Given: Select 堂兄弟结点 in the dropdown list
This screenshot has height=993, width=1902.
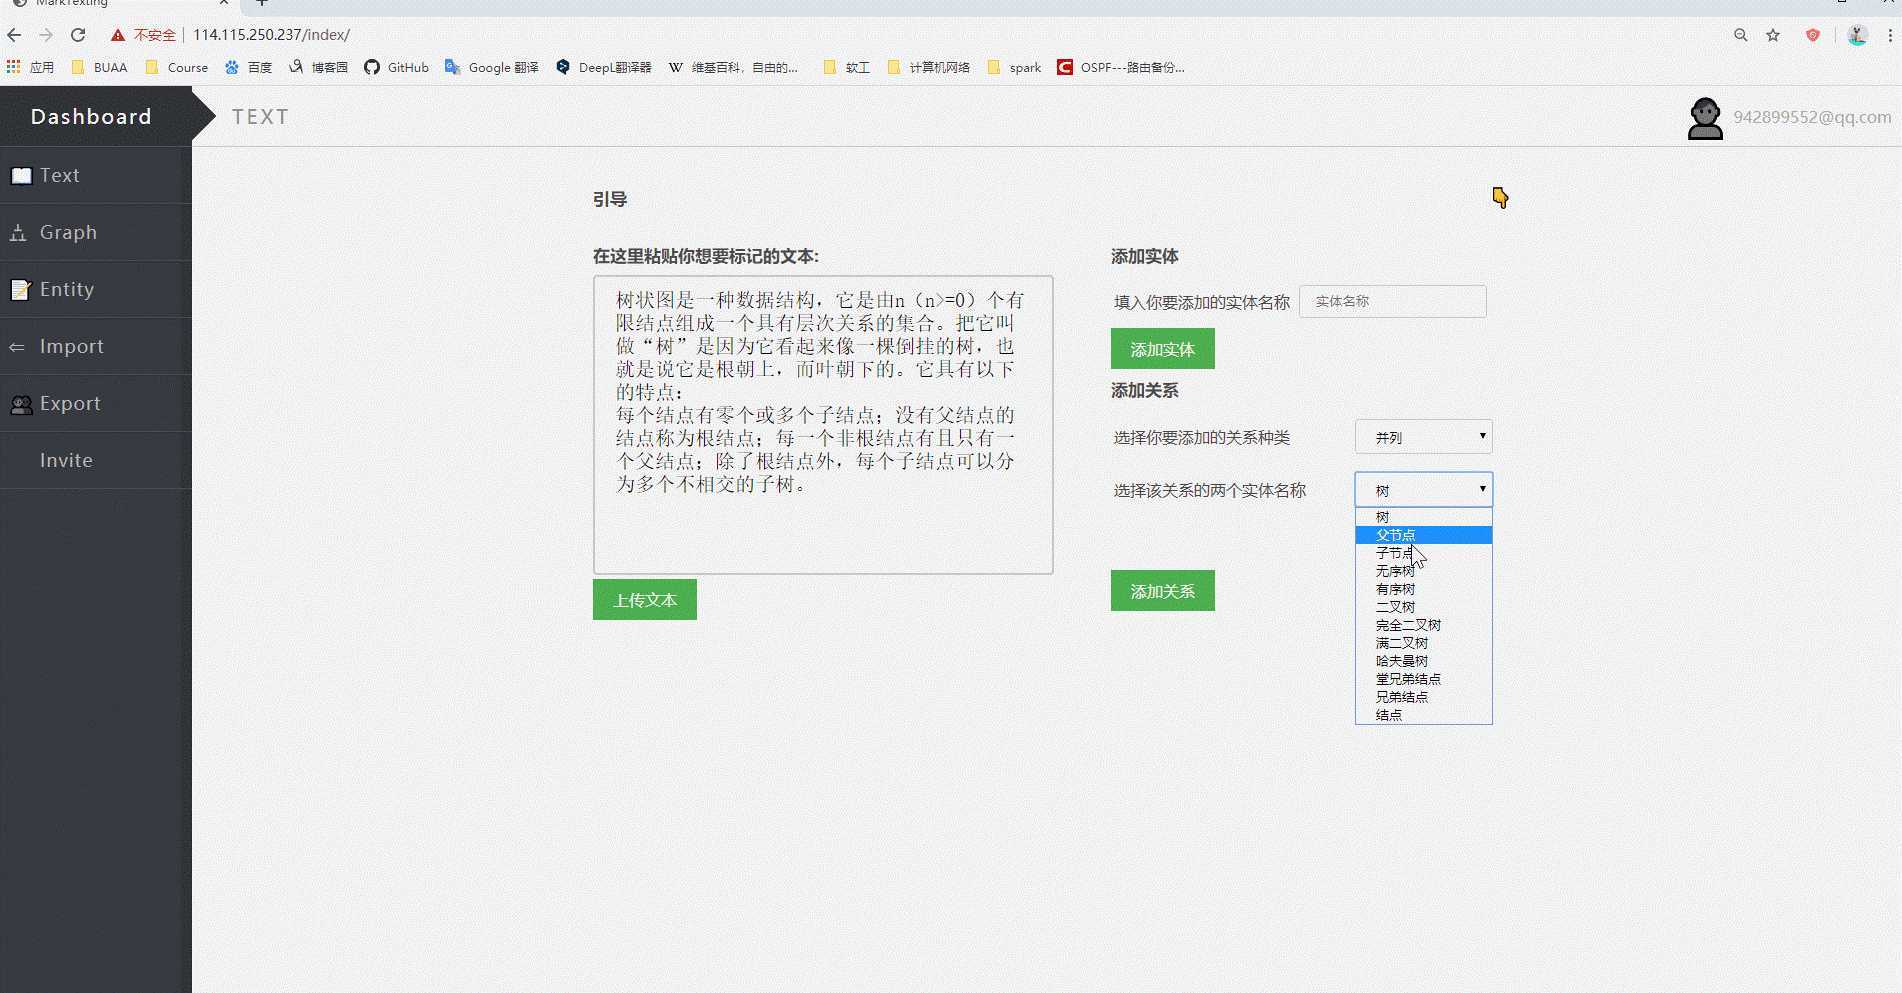Looking at the screenshot, I should click(1424, 679).
